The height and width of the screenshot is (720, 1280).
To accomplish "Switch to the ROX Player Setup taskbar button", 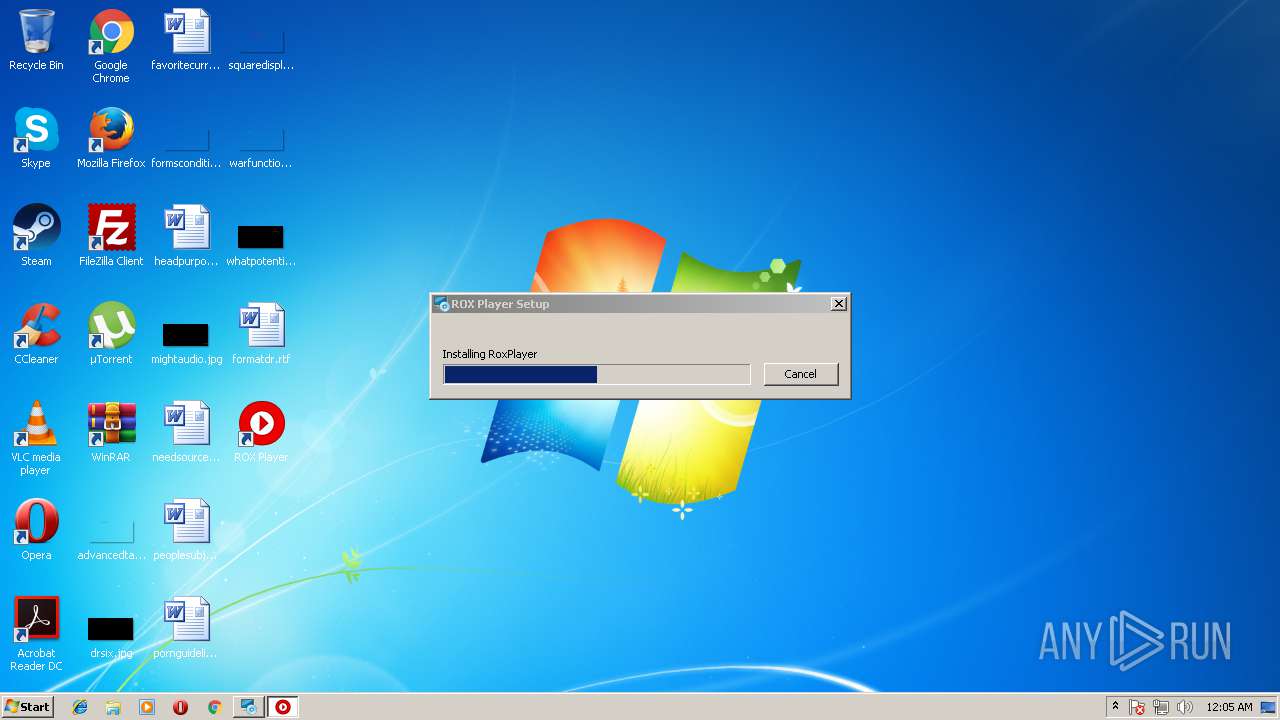I will tap(248, 707).
